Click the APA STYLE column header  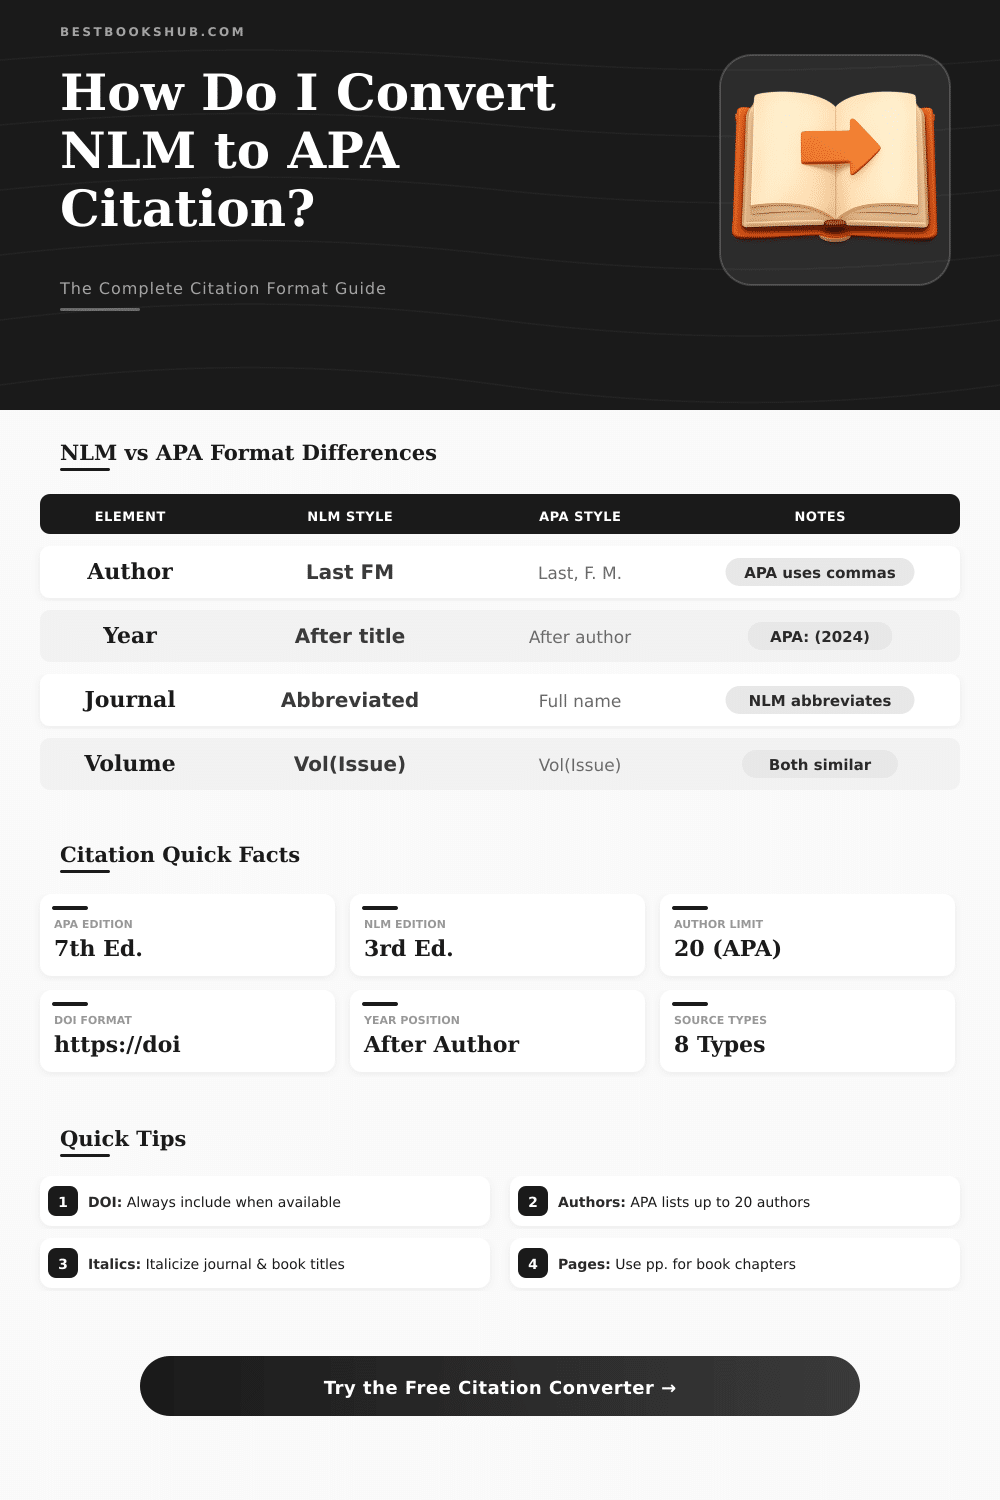click(580, 516)
